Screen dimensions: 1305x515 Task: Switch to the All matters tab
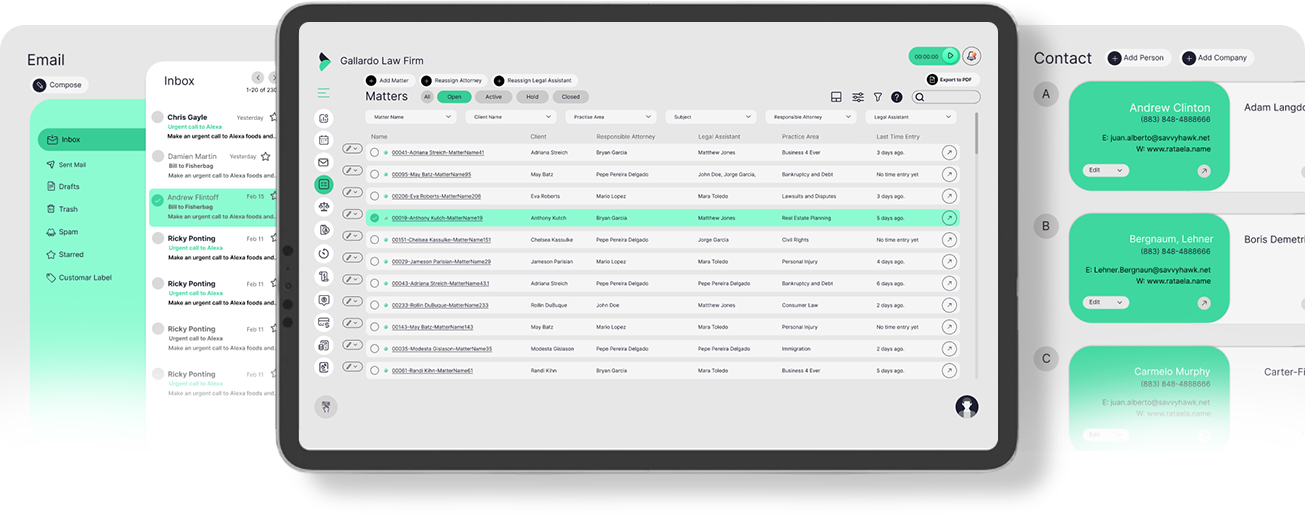pyautogui.click(x=427, y=97)
